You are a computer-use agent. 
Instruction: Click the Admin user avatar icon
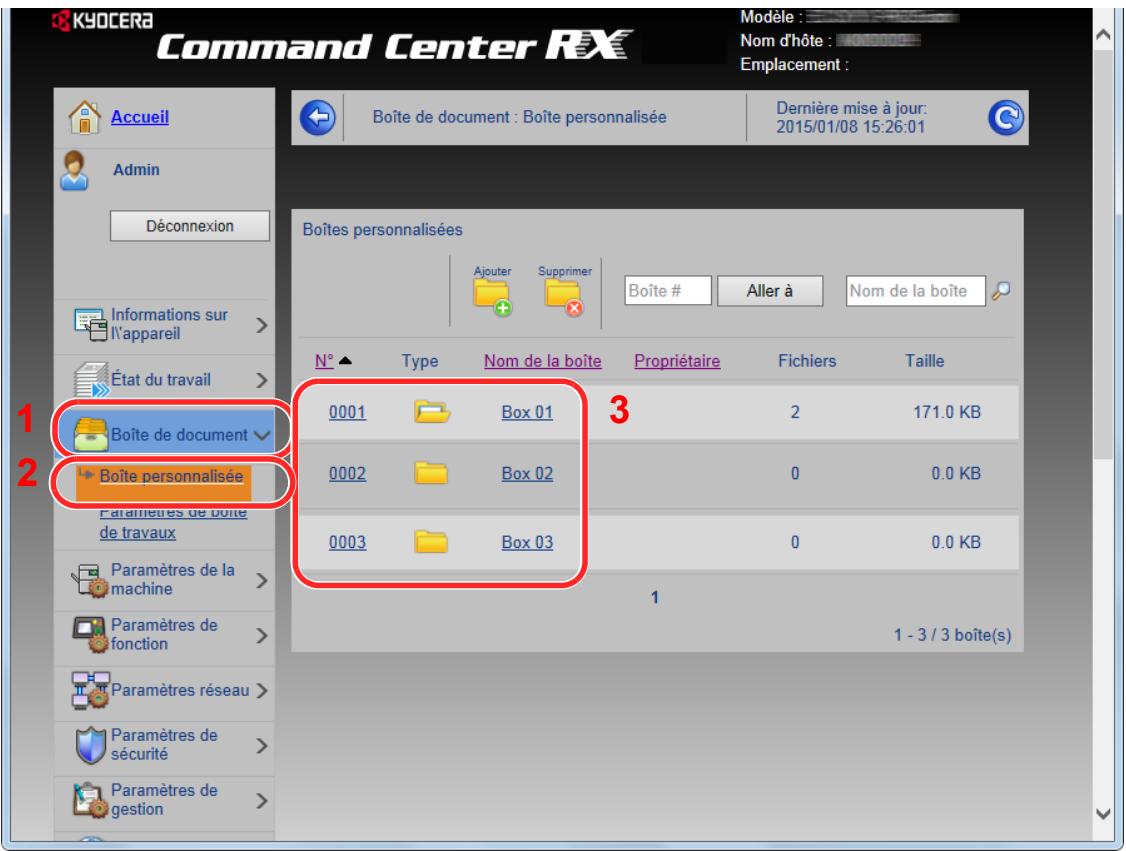[x=75, y=171]
